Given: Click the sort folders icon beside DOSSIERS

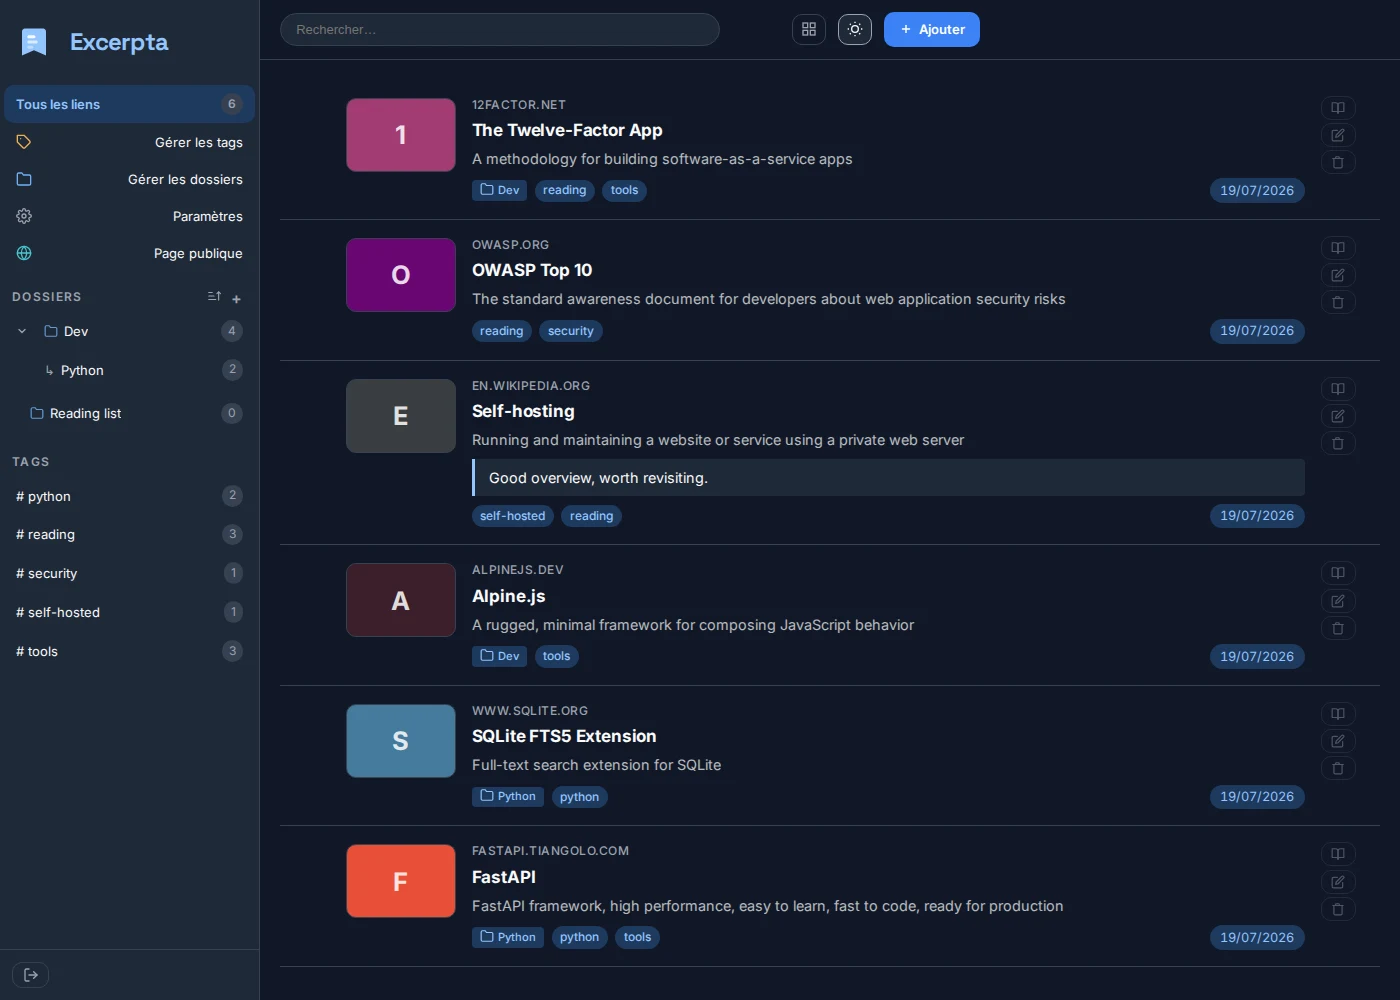Looking at the screenshot, I should click(x=214, y=297).
